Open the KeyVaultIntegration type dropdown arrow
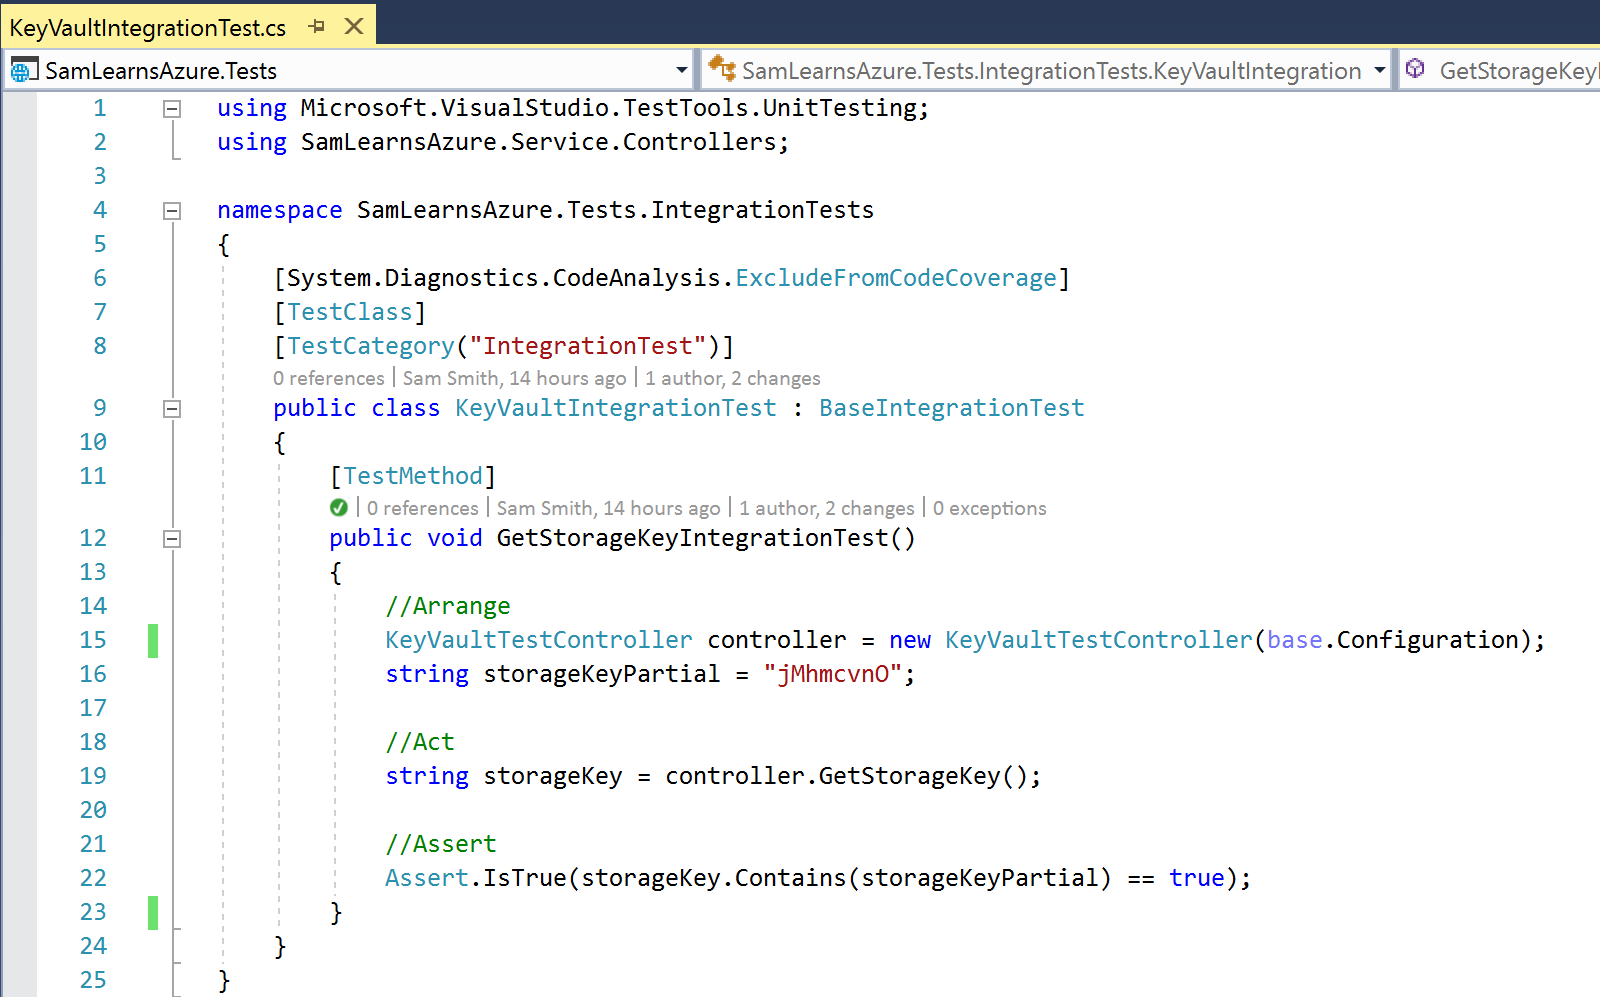The height and width of the screenshot is (997, 1600). pos(1380,70)
